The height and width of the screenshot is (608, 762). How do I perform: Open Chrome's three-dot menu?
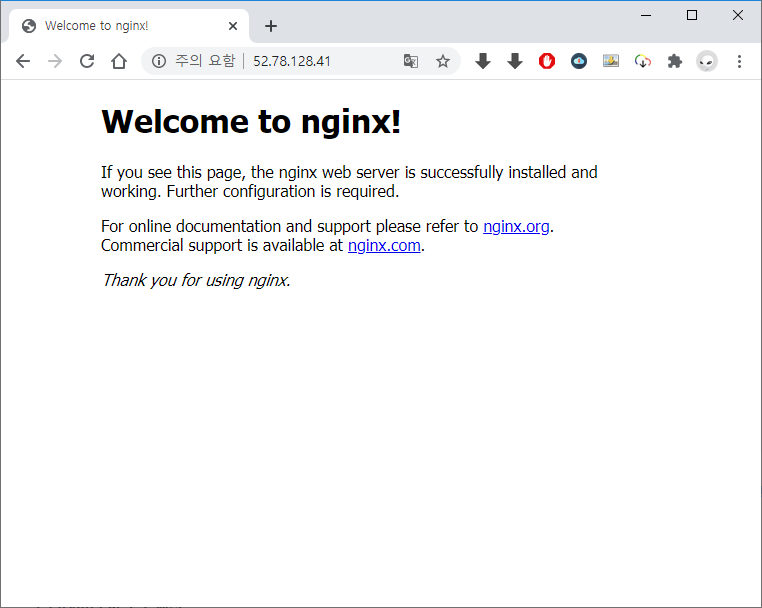pyautogui.click(x=739, y=61)
